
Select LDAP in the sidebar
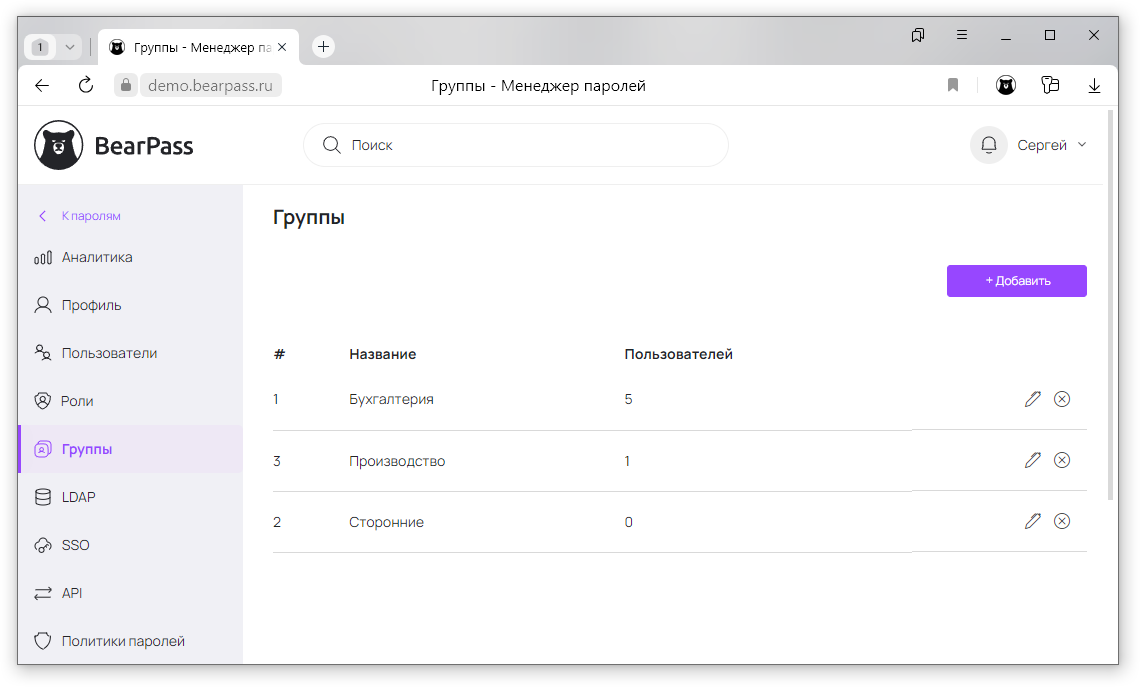pyautogui.click(x=78, y=497)
